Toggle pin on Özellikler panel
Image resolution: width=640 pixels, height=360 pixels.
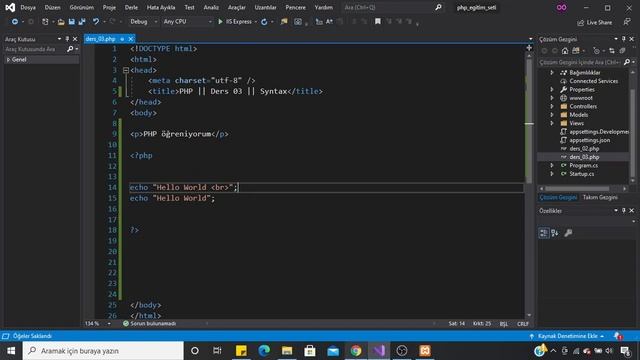624,211
